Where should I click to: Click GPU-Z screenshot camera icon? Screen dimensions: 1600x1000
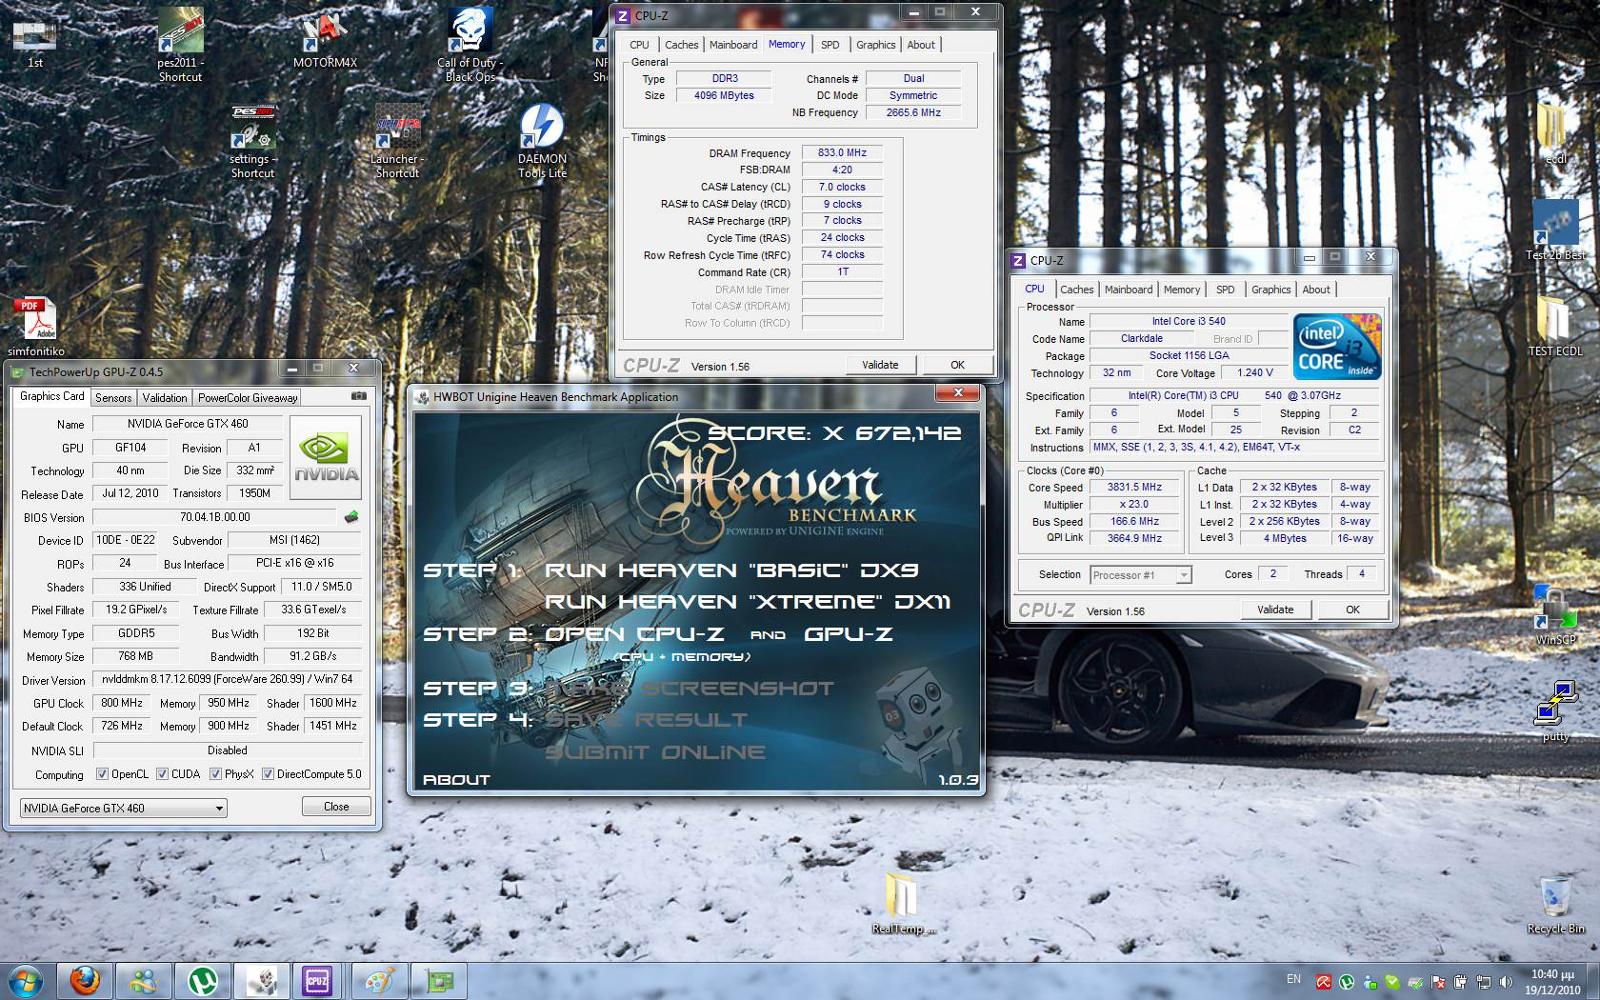[x=359, y=396]
